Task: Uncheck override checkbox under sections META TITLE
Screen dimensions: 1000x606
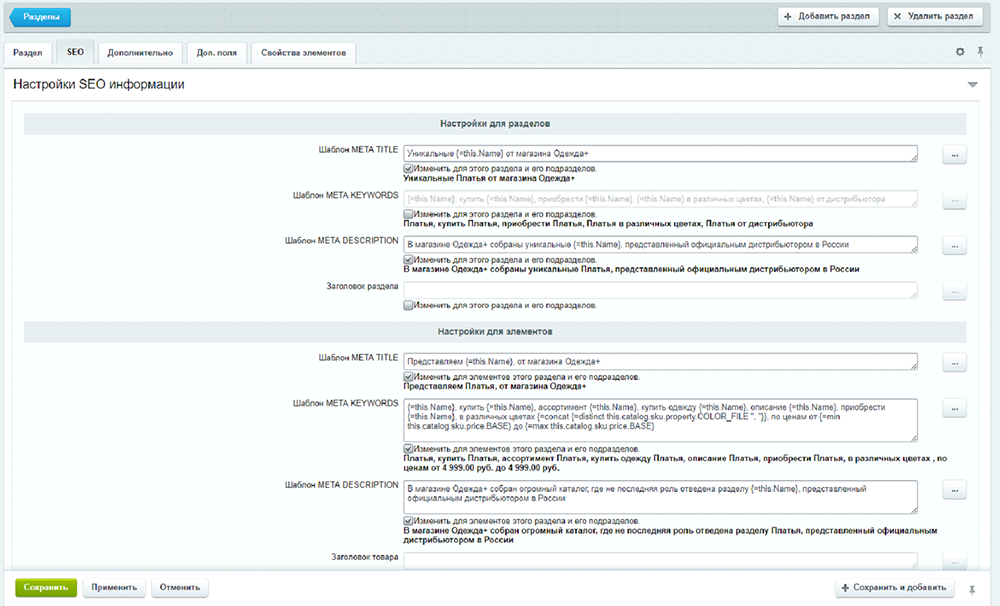Action: pyautogui.click(x=408, y=168)
